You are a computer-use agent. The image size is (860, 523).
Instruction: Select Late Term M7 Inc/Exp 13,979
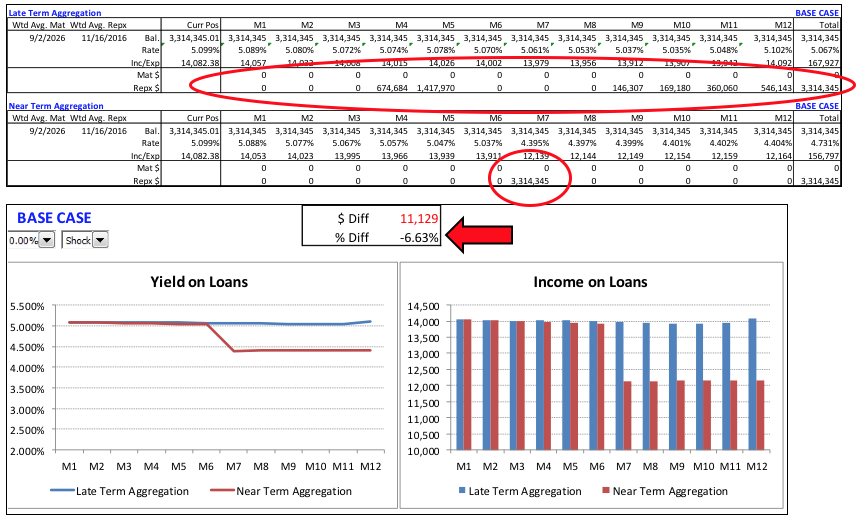coord(536,63)
